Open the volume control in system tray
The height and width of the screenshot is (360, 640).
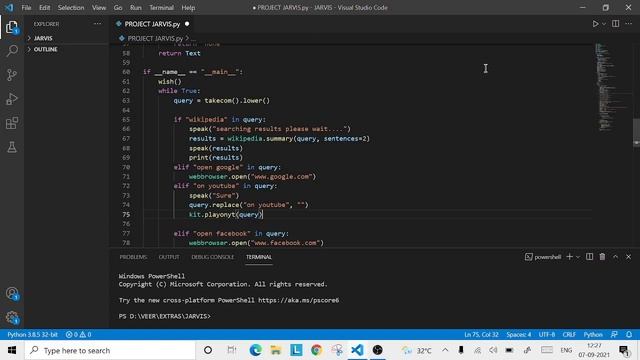tap(493, 350)
